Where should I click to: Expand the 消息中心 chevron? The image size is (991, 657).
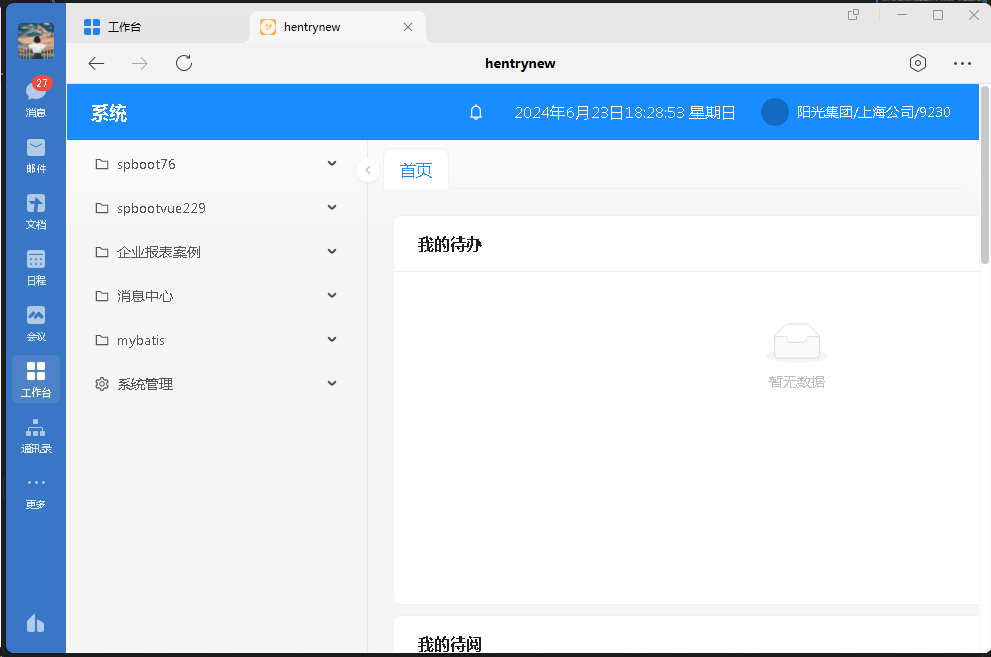[x=332, y=296]
